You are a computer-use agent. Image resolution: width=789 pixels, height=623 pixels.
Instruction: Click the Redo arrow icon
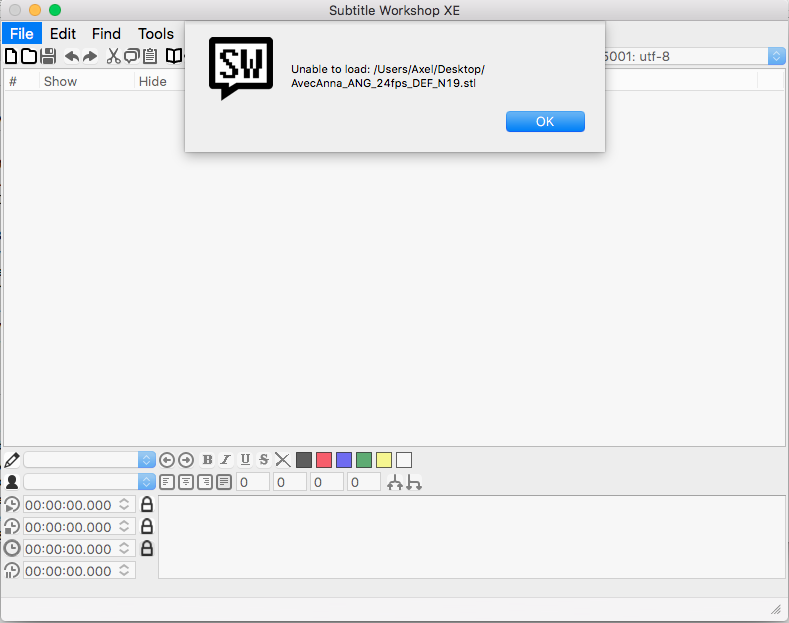tap(90, 56)
